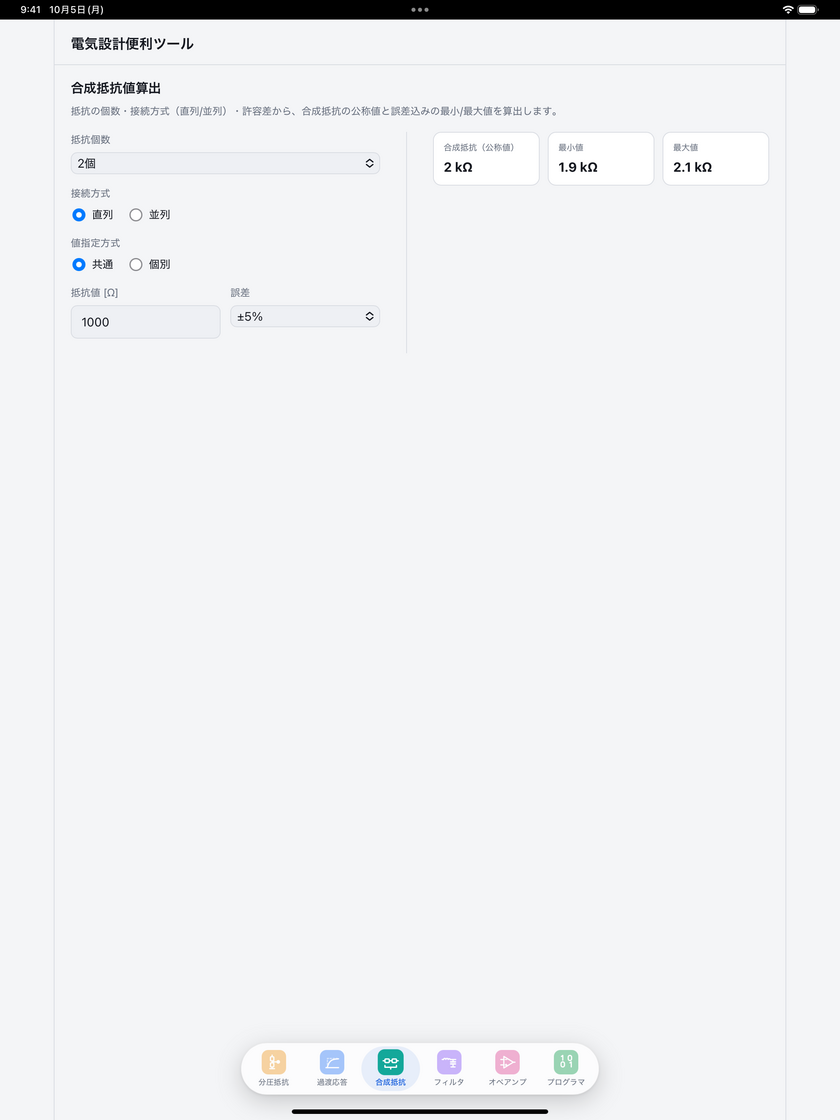Tap the 9:41 clock in status bar

point(31,10)
